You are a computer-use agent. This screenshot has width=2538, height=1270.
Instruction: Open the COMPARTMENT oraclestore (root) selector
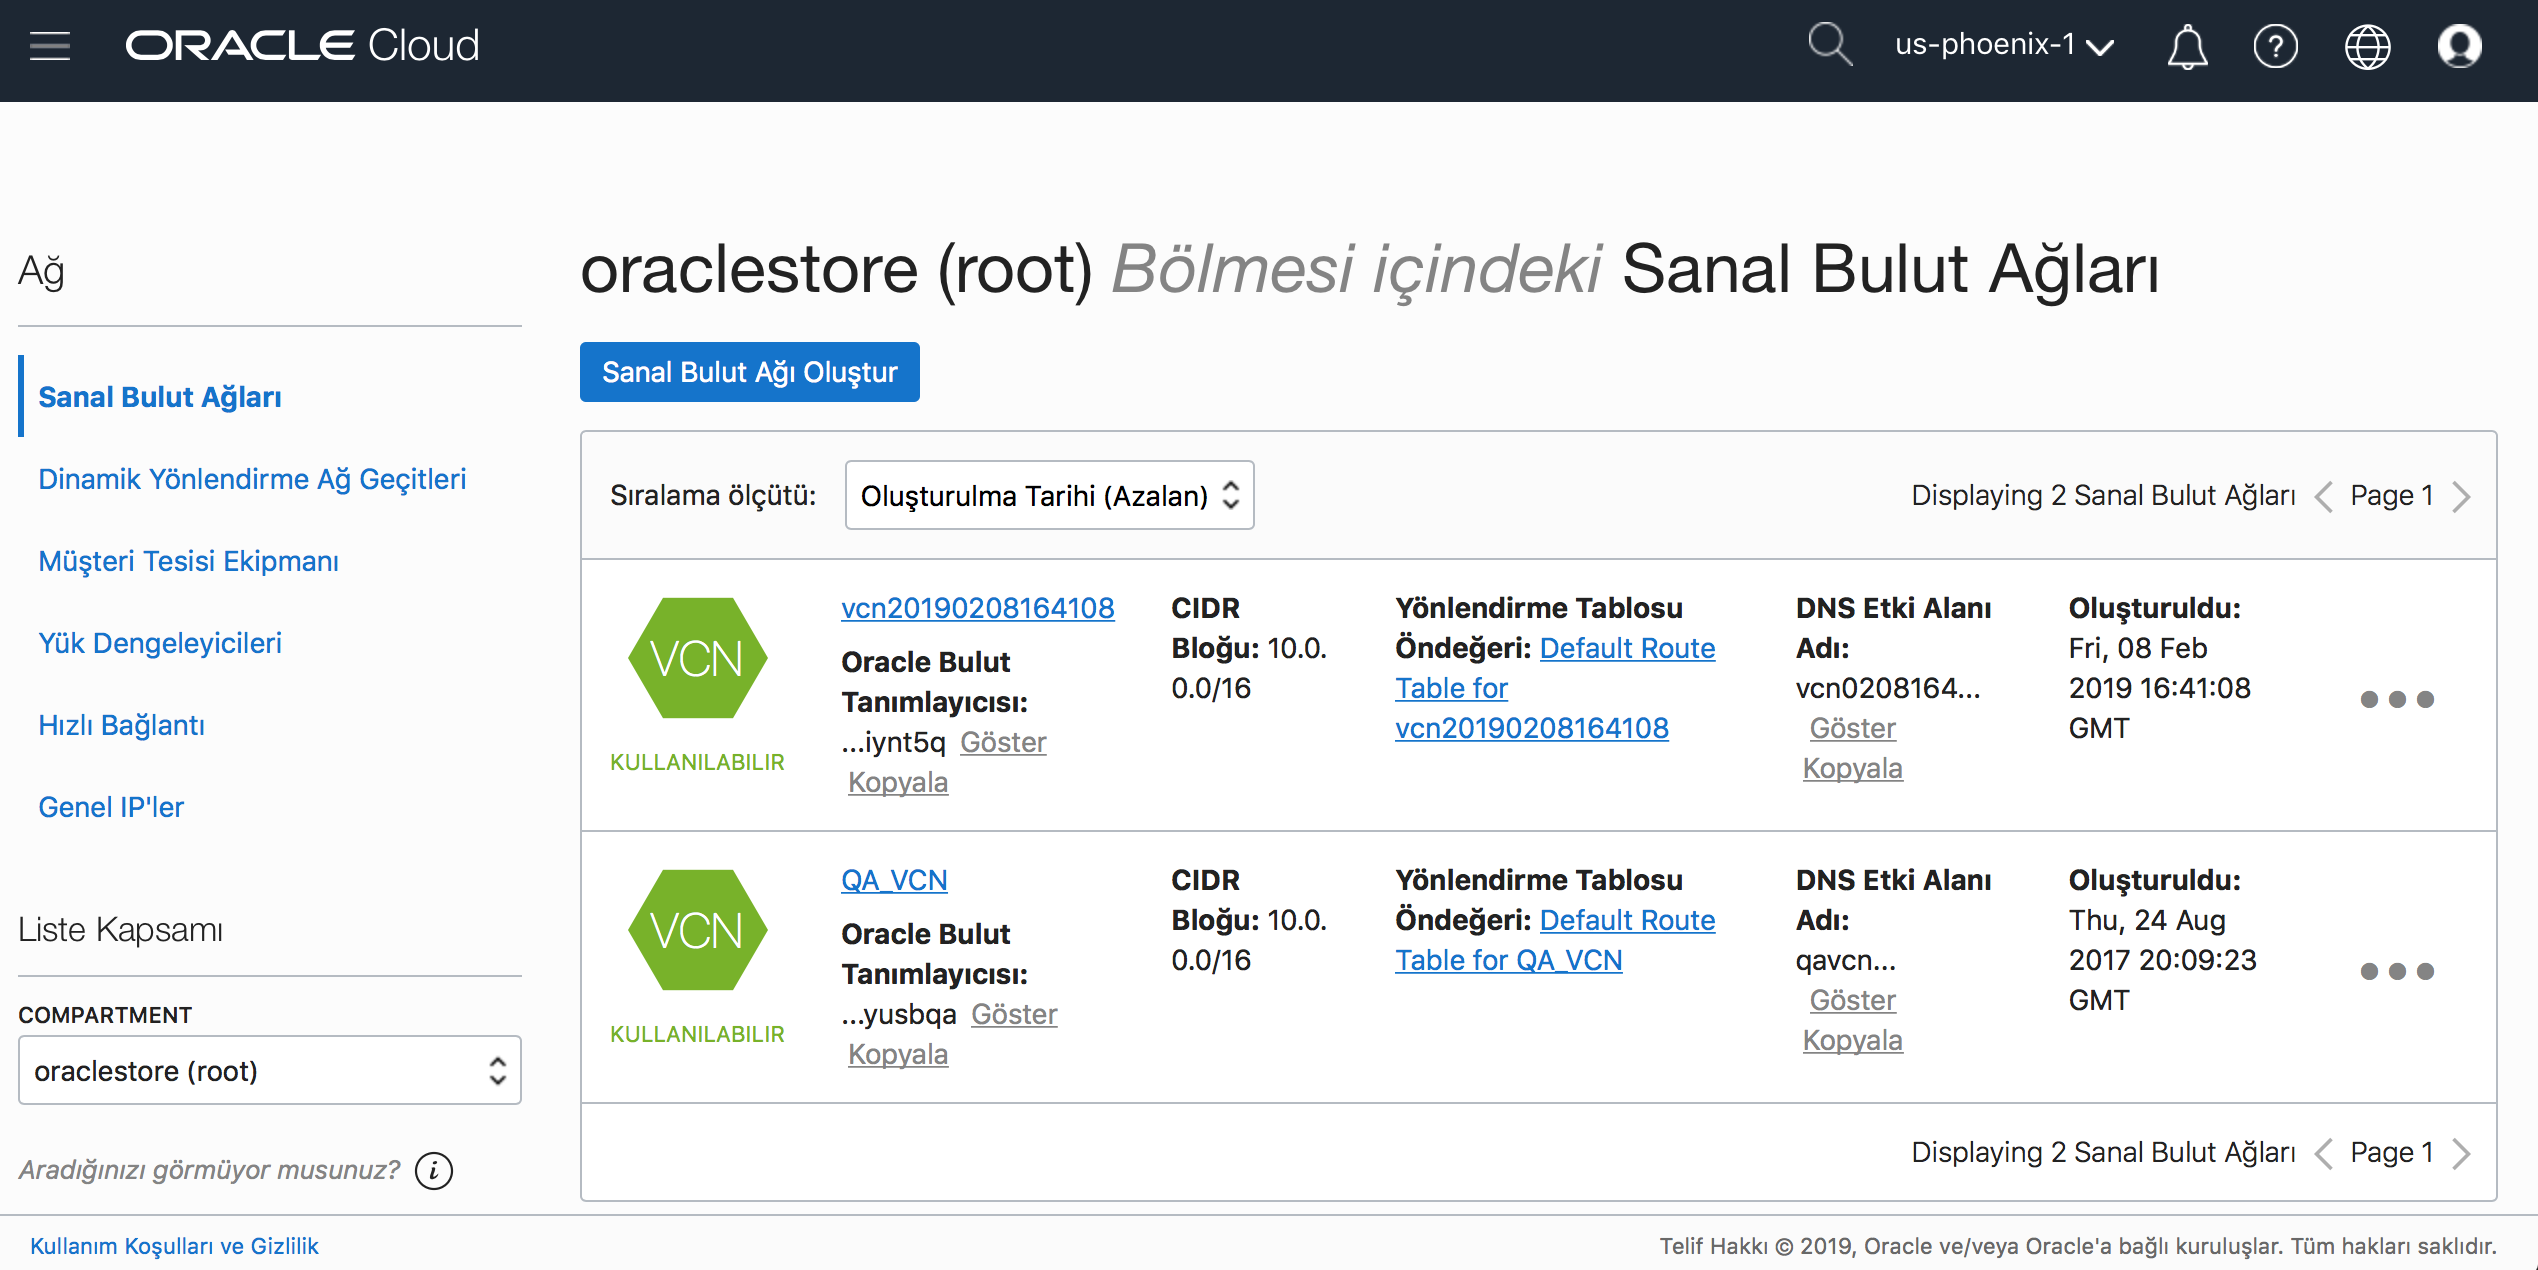269,1070
